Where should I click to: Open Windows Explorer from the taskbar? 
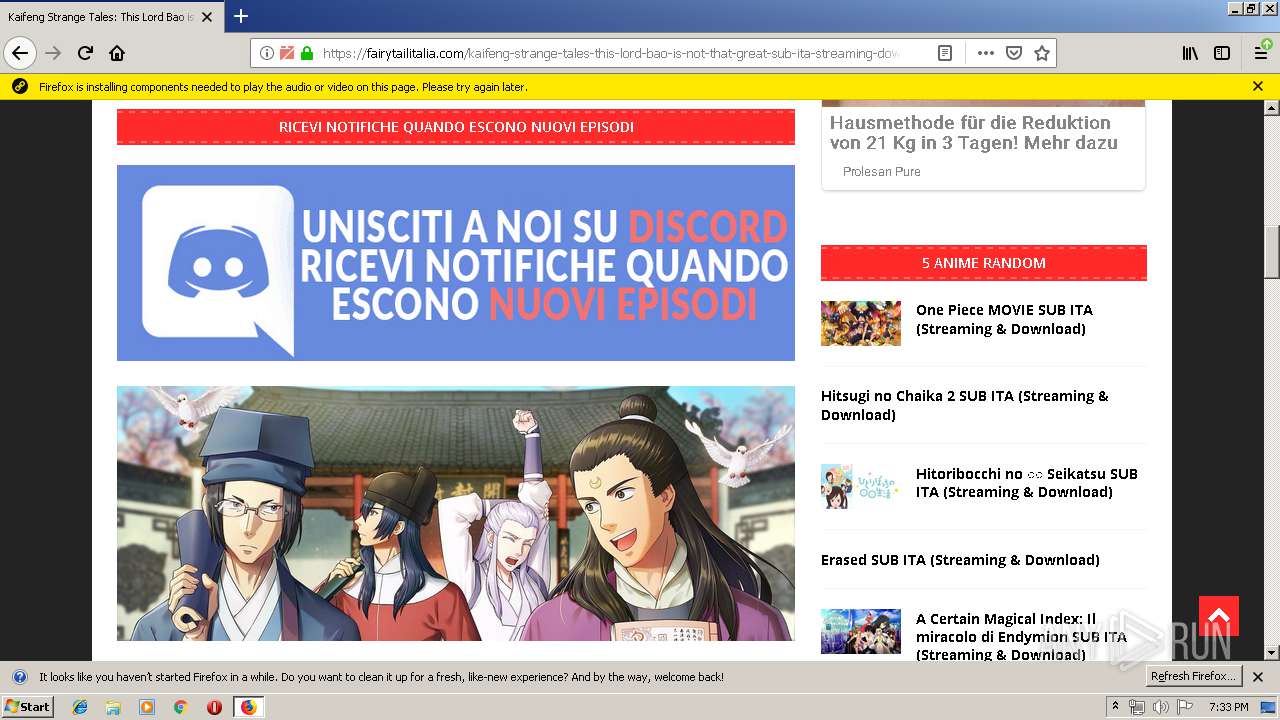pos(113,707)
